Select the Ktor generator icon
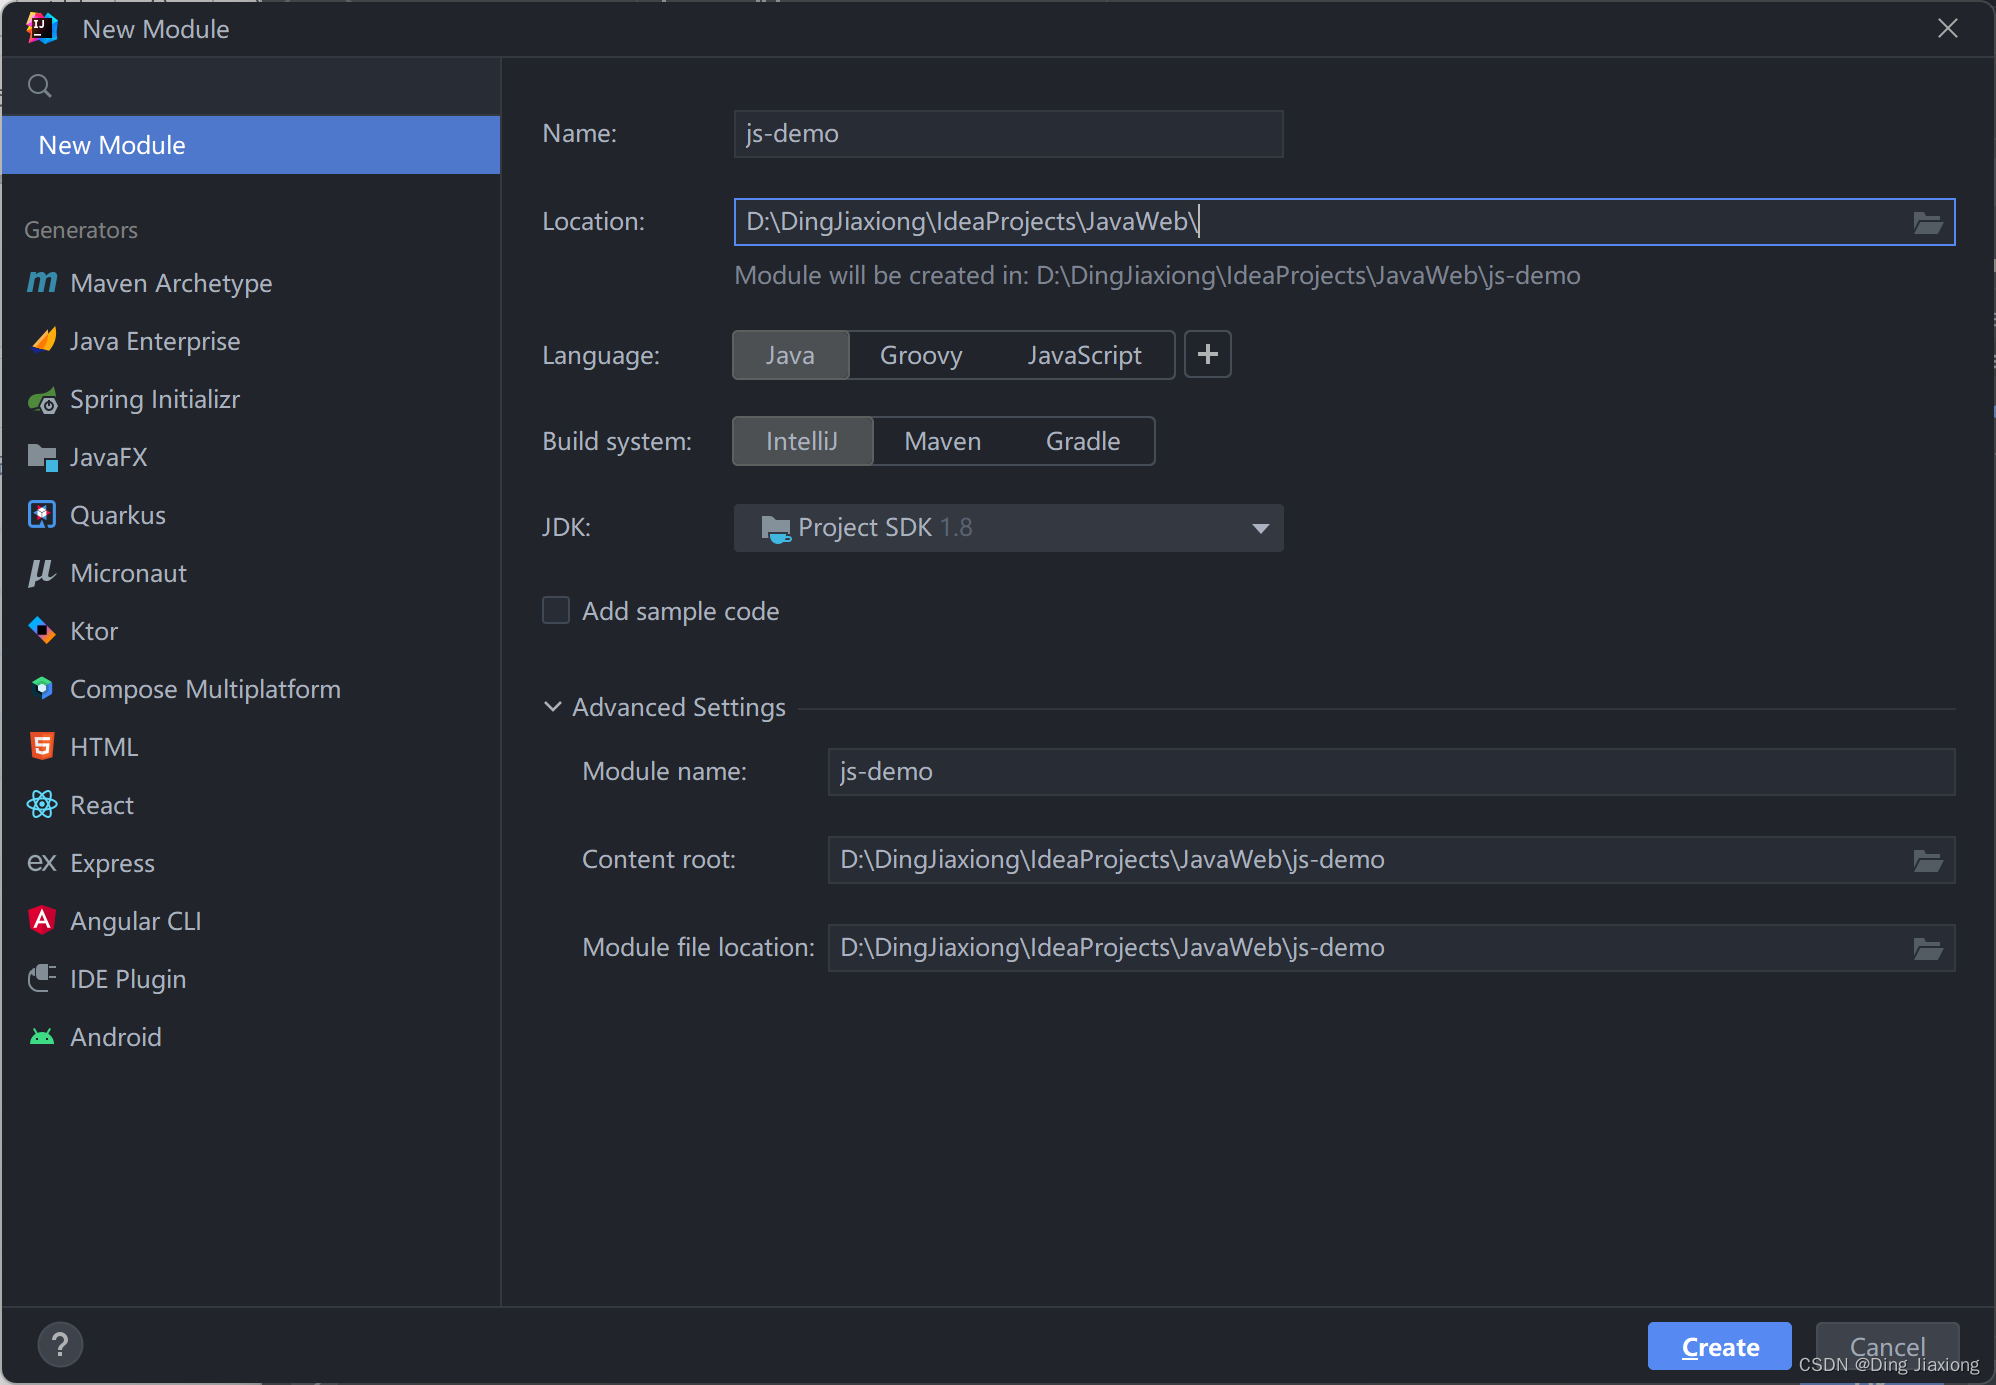This screenshot has height=1385, width=1996. (x=42, y=631)
